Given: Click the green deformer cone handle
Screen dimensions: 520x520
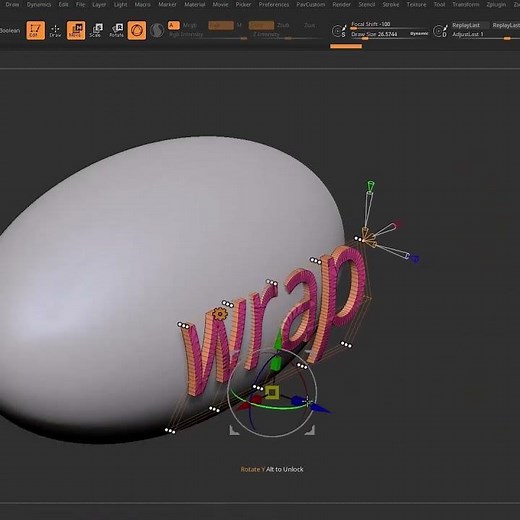Looking at the screenshot, I should [370, 186].
